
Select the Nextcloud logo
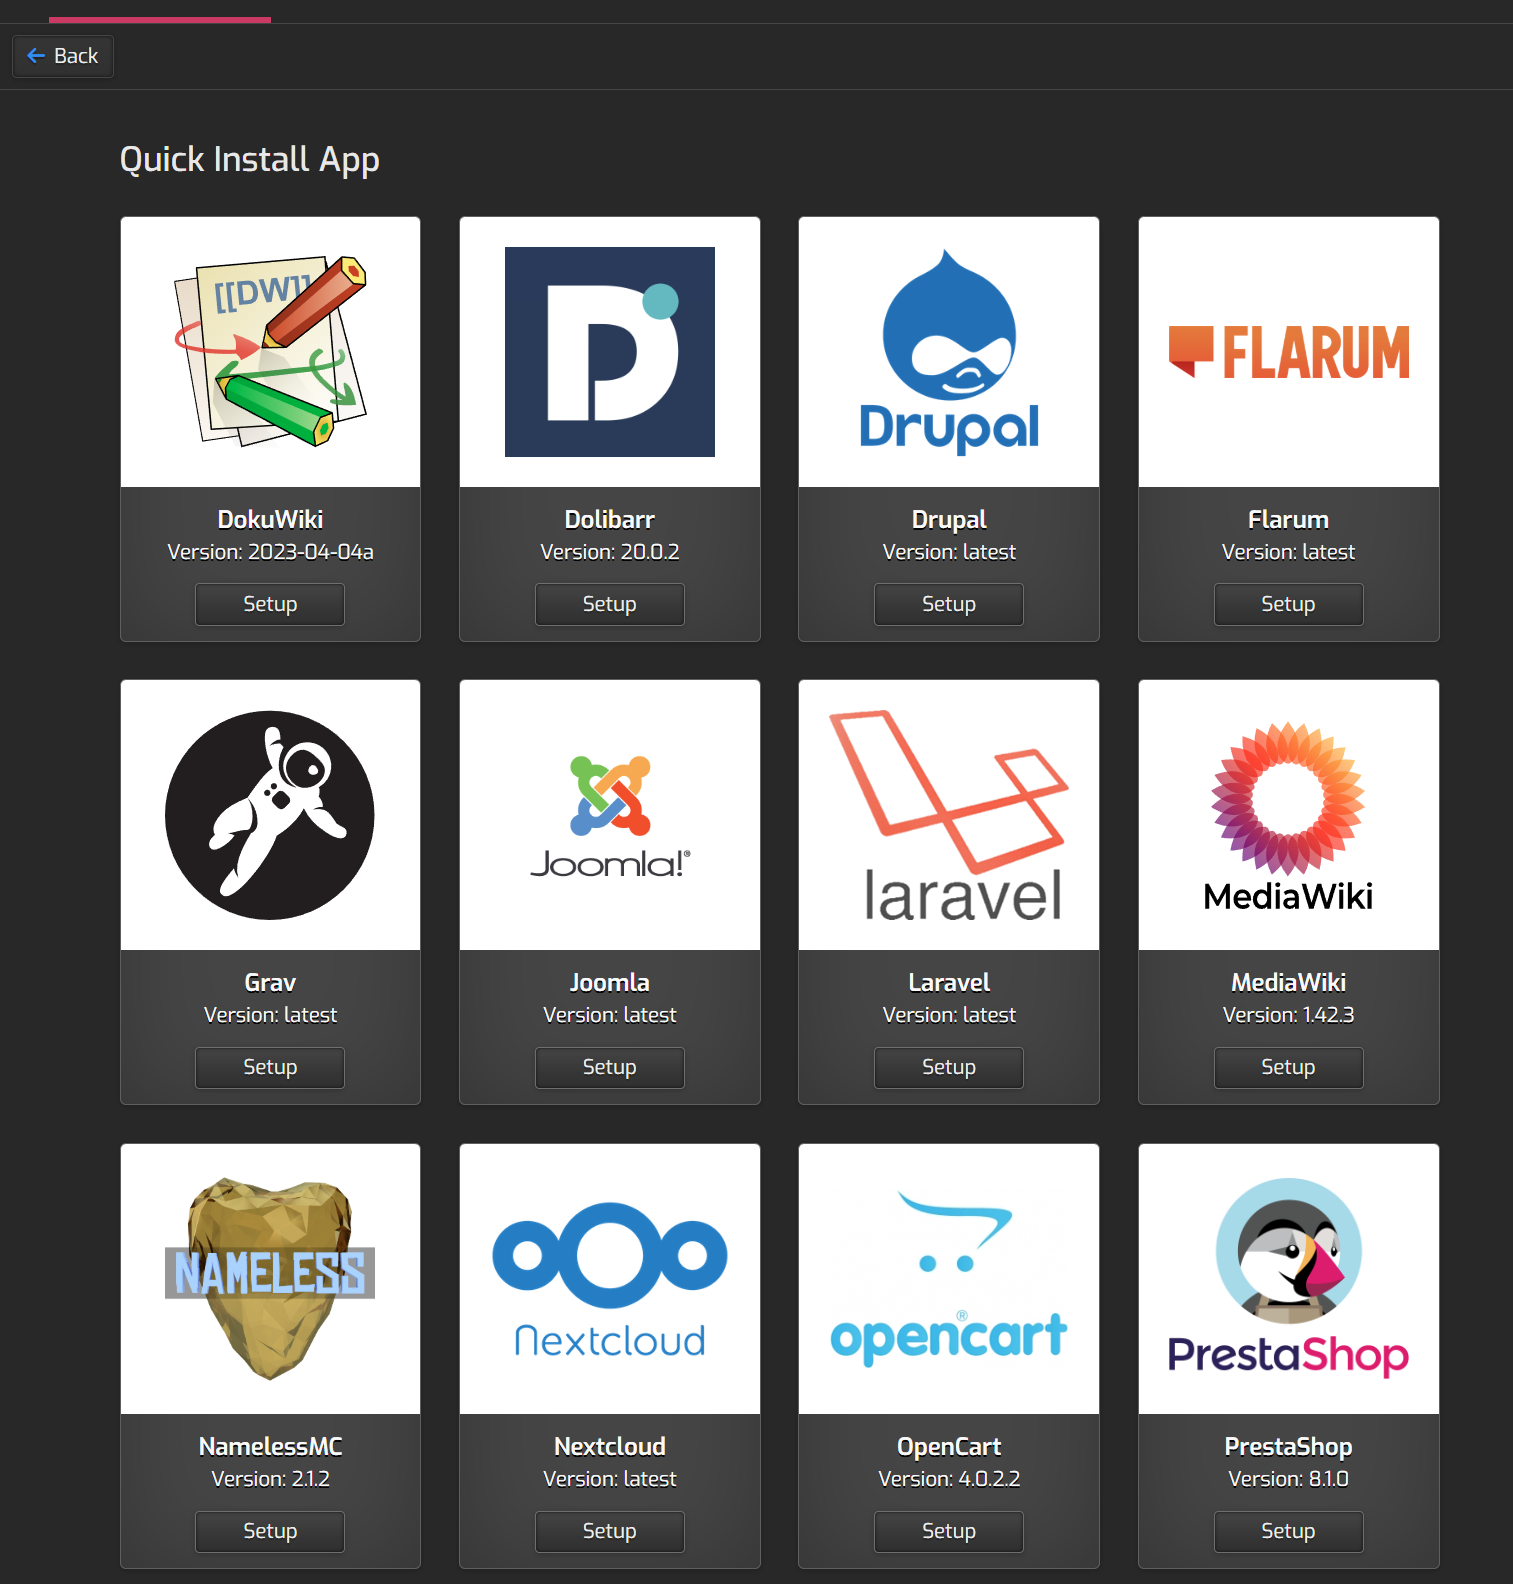[609, 1278]
